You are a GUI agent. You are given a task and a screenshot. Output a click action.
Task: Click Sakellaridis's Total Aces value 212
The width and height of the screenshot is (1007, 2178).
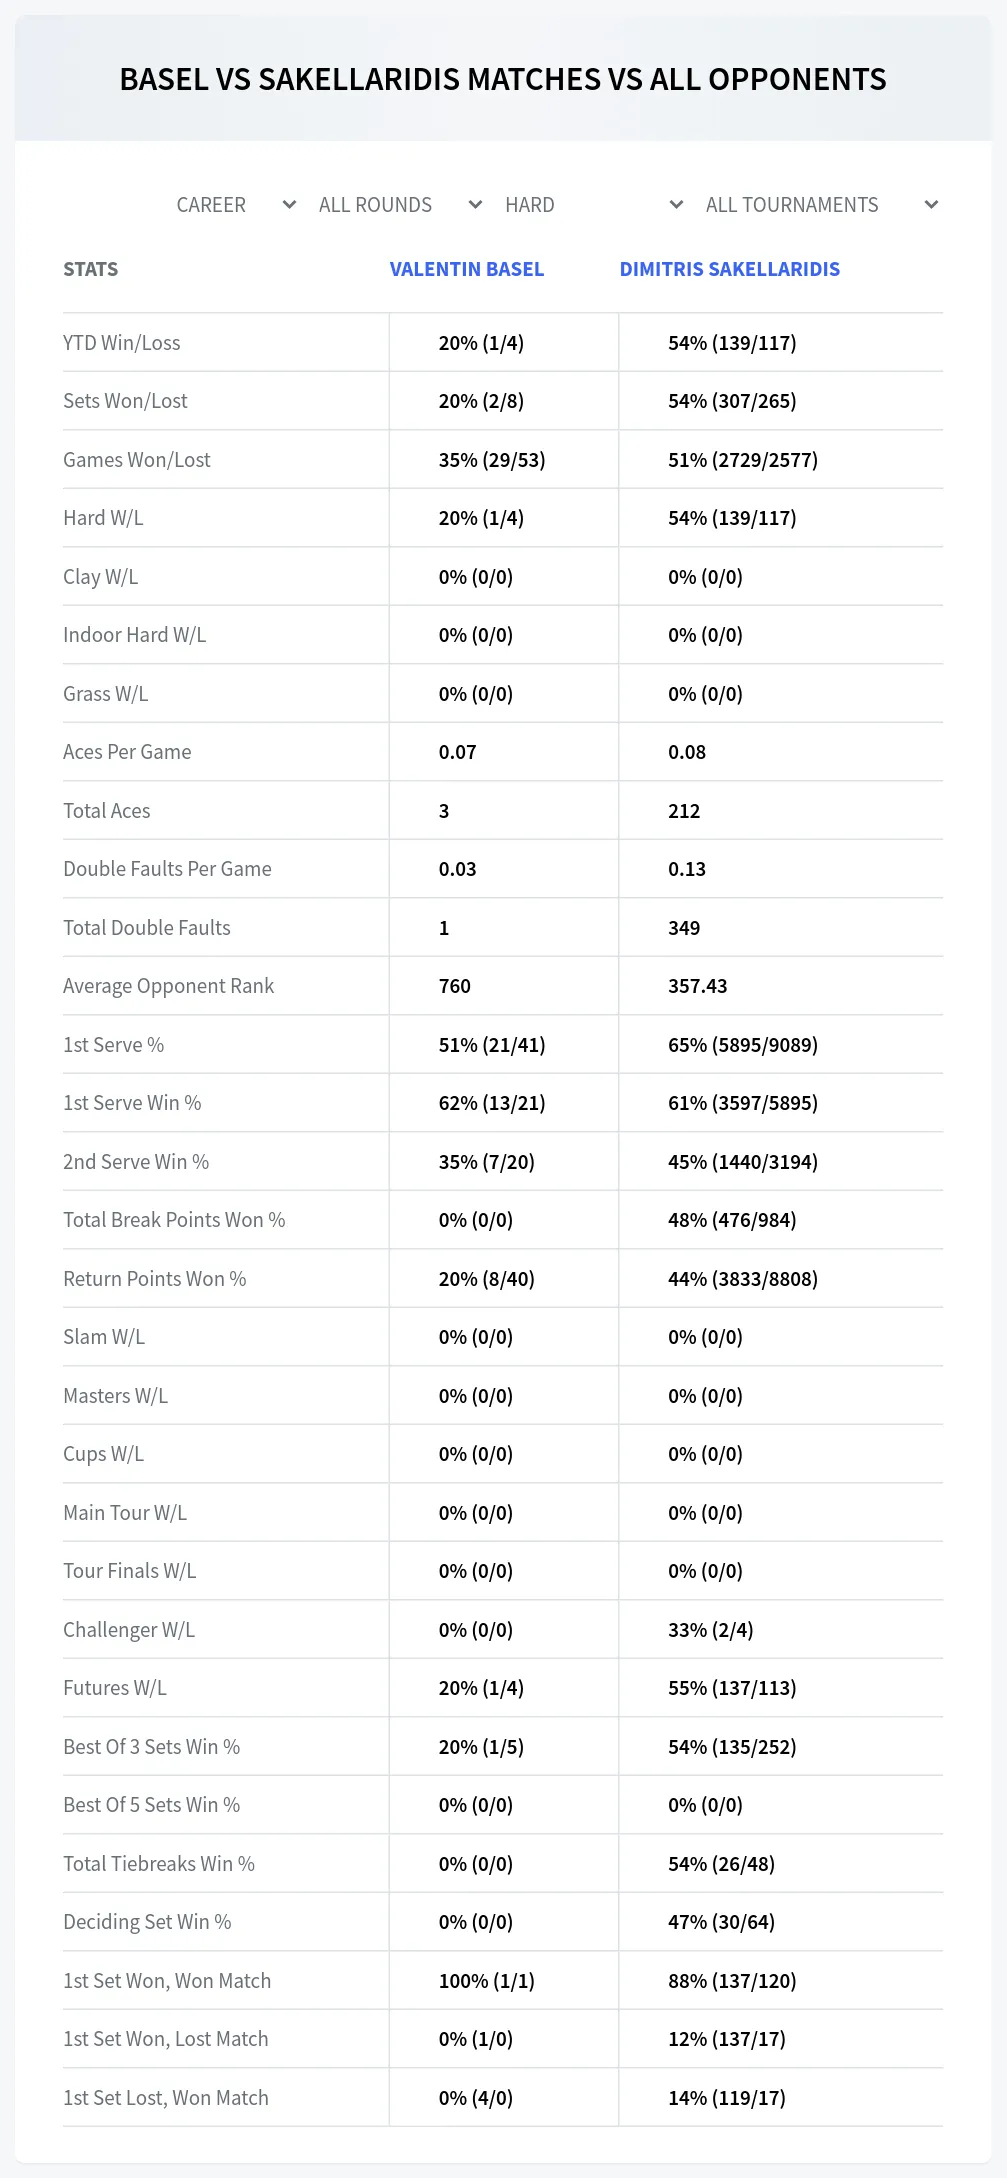tap(684, 811)
